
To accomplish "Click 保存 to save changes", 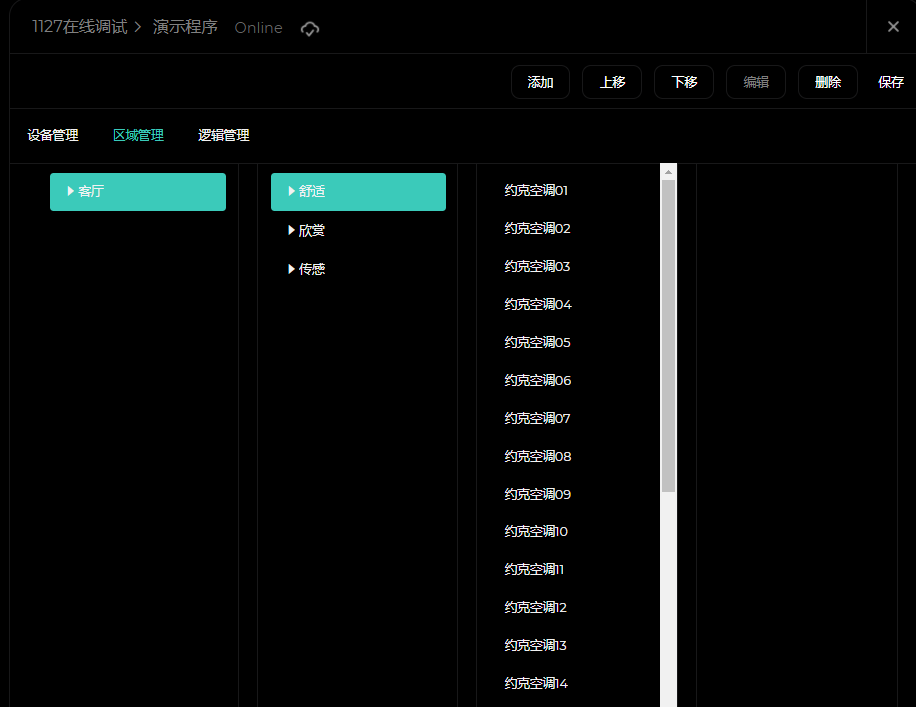I will click(x=890, y=82).
